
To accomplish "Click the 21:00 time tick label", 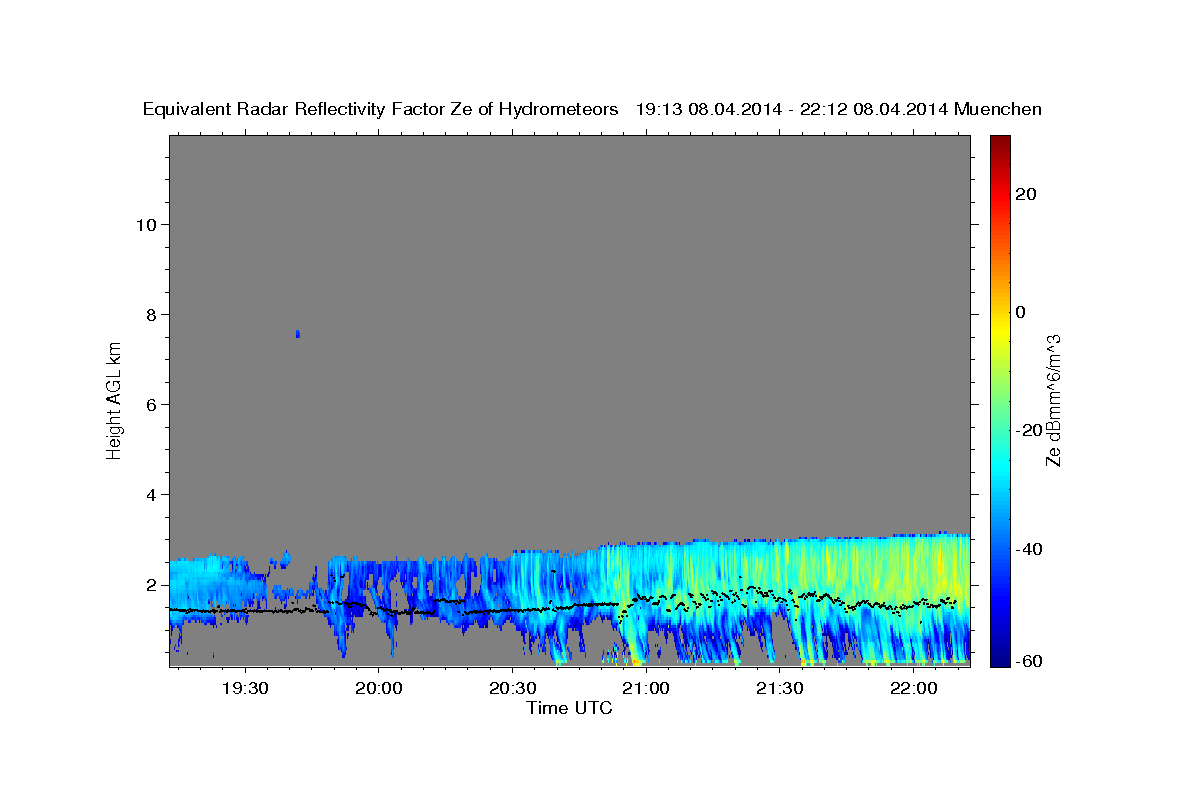I will click(646, 688).
